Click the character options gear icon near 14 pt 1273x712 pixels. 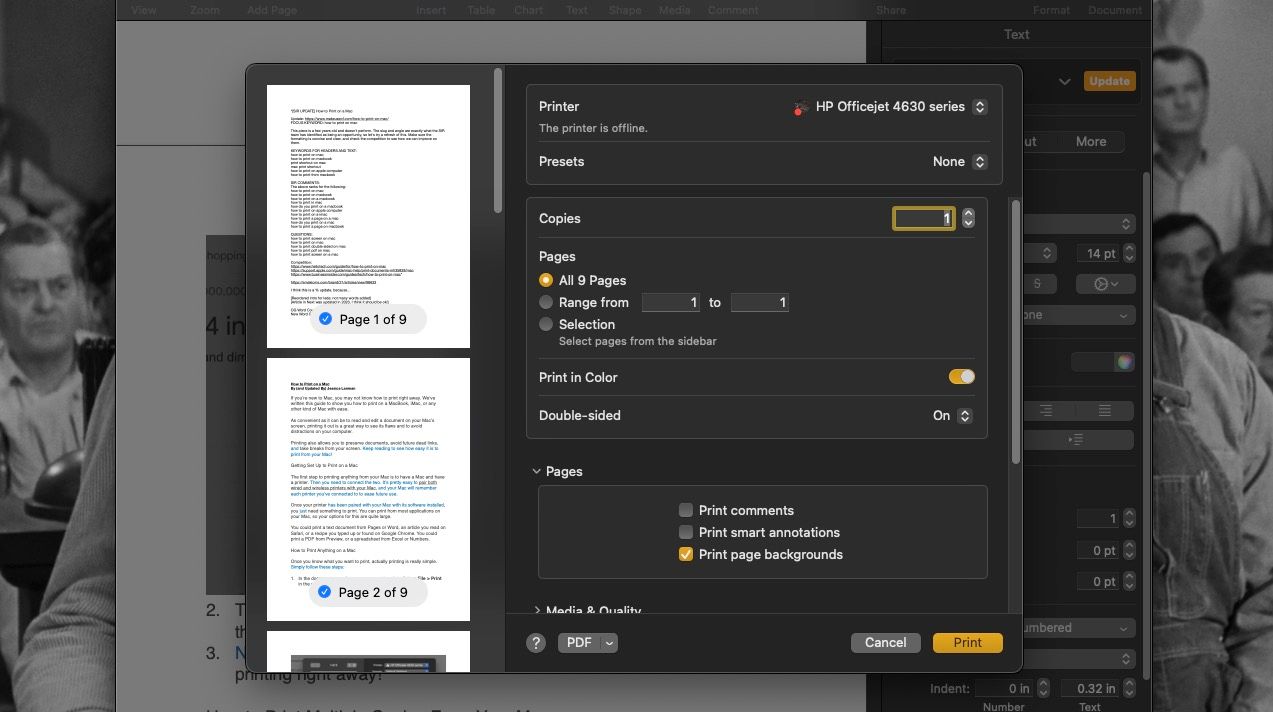(x=1103, y=283)
